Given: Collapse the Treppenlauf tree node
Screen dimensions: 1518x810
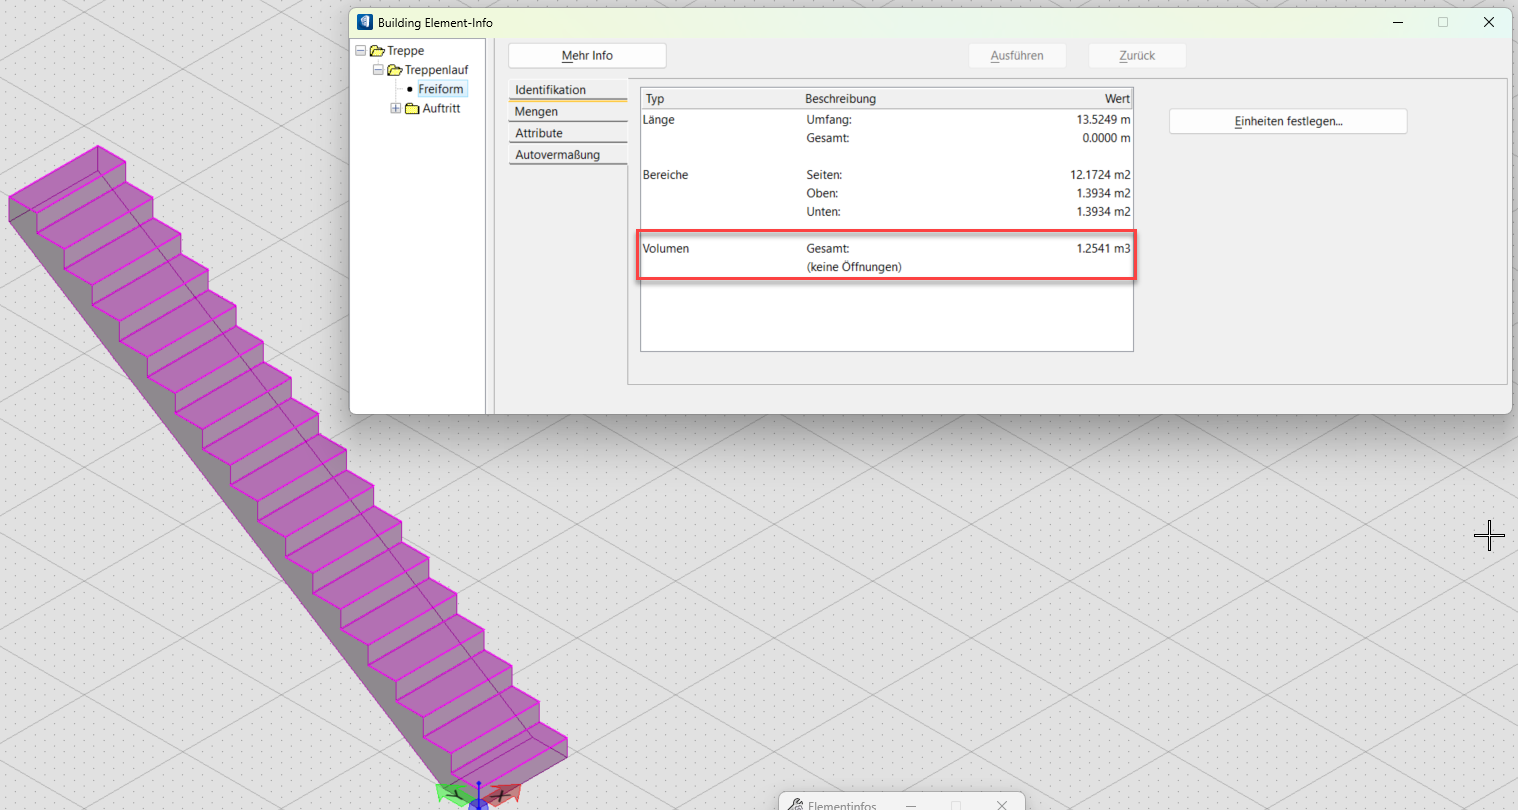Looking at the screenshot, I should 378,70.
